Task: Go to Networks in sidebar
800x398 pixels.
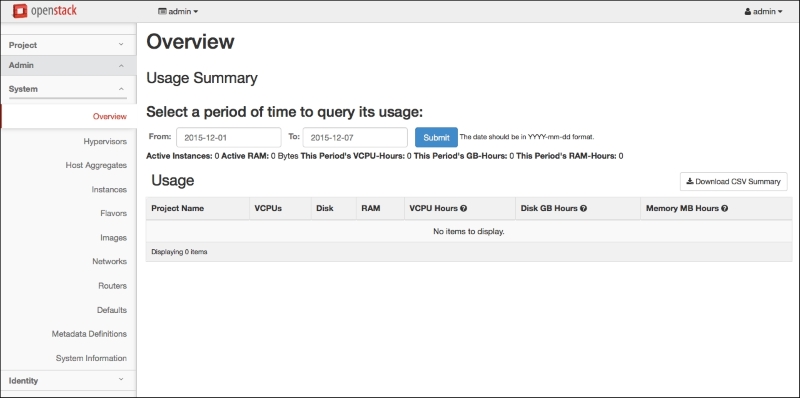Action: point(110,261)
